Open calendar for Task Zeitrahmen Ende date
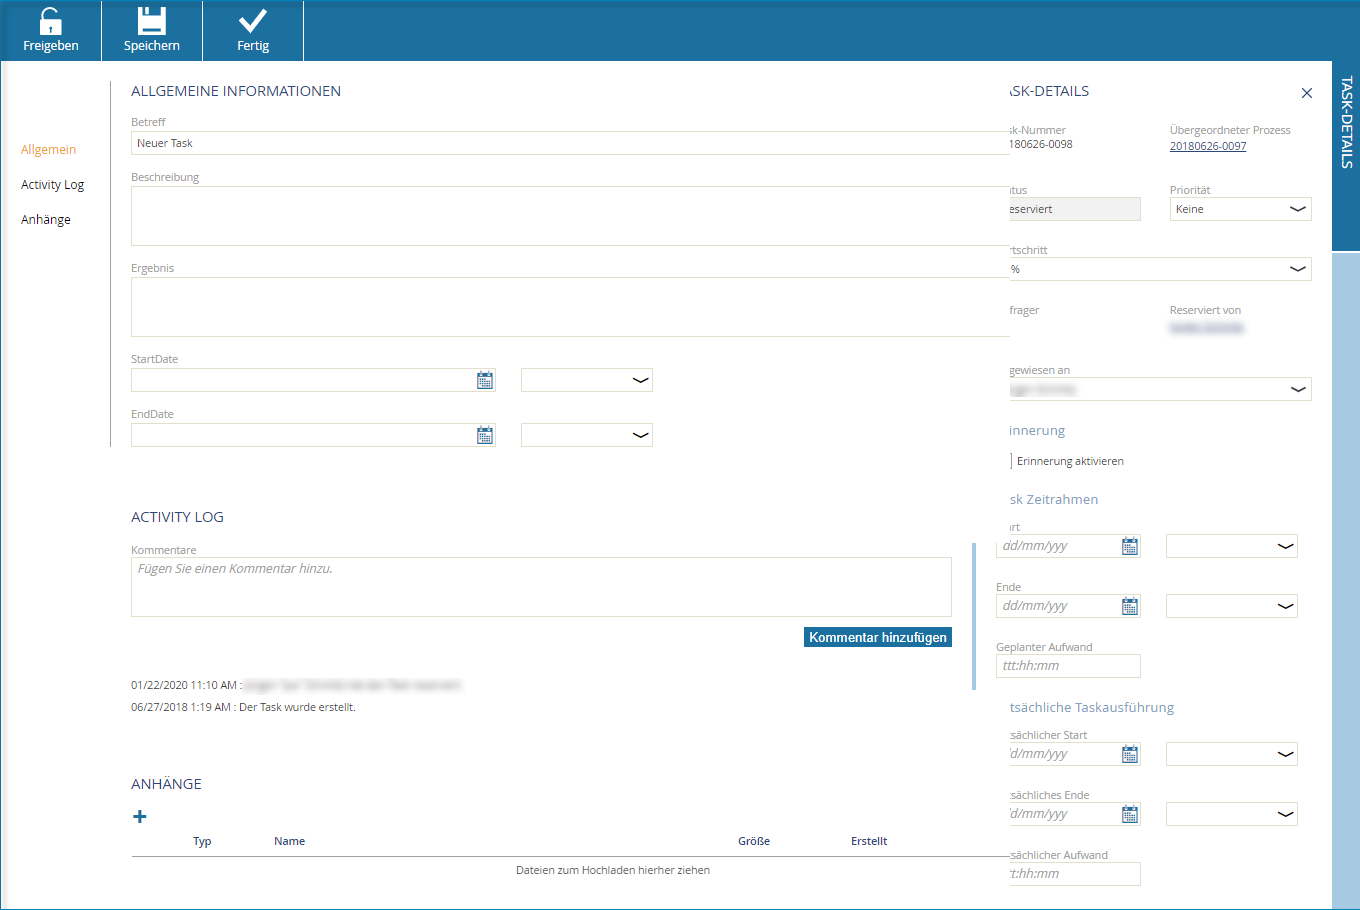This screenshot has height=910, width=1360. click(x=1130, y=606)
